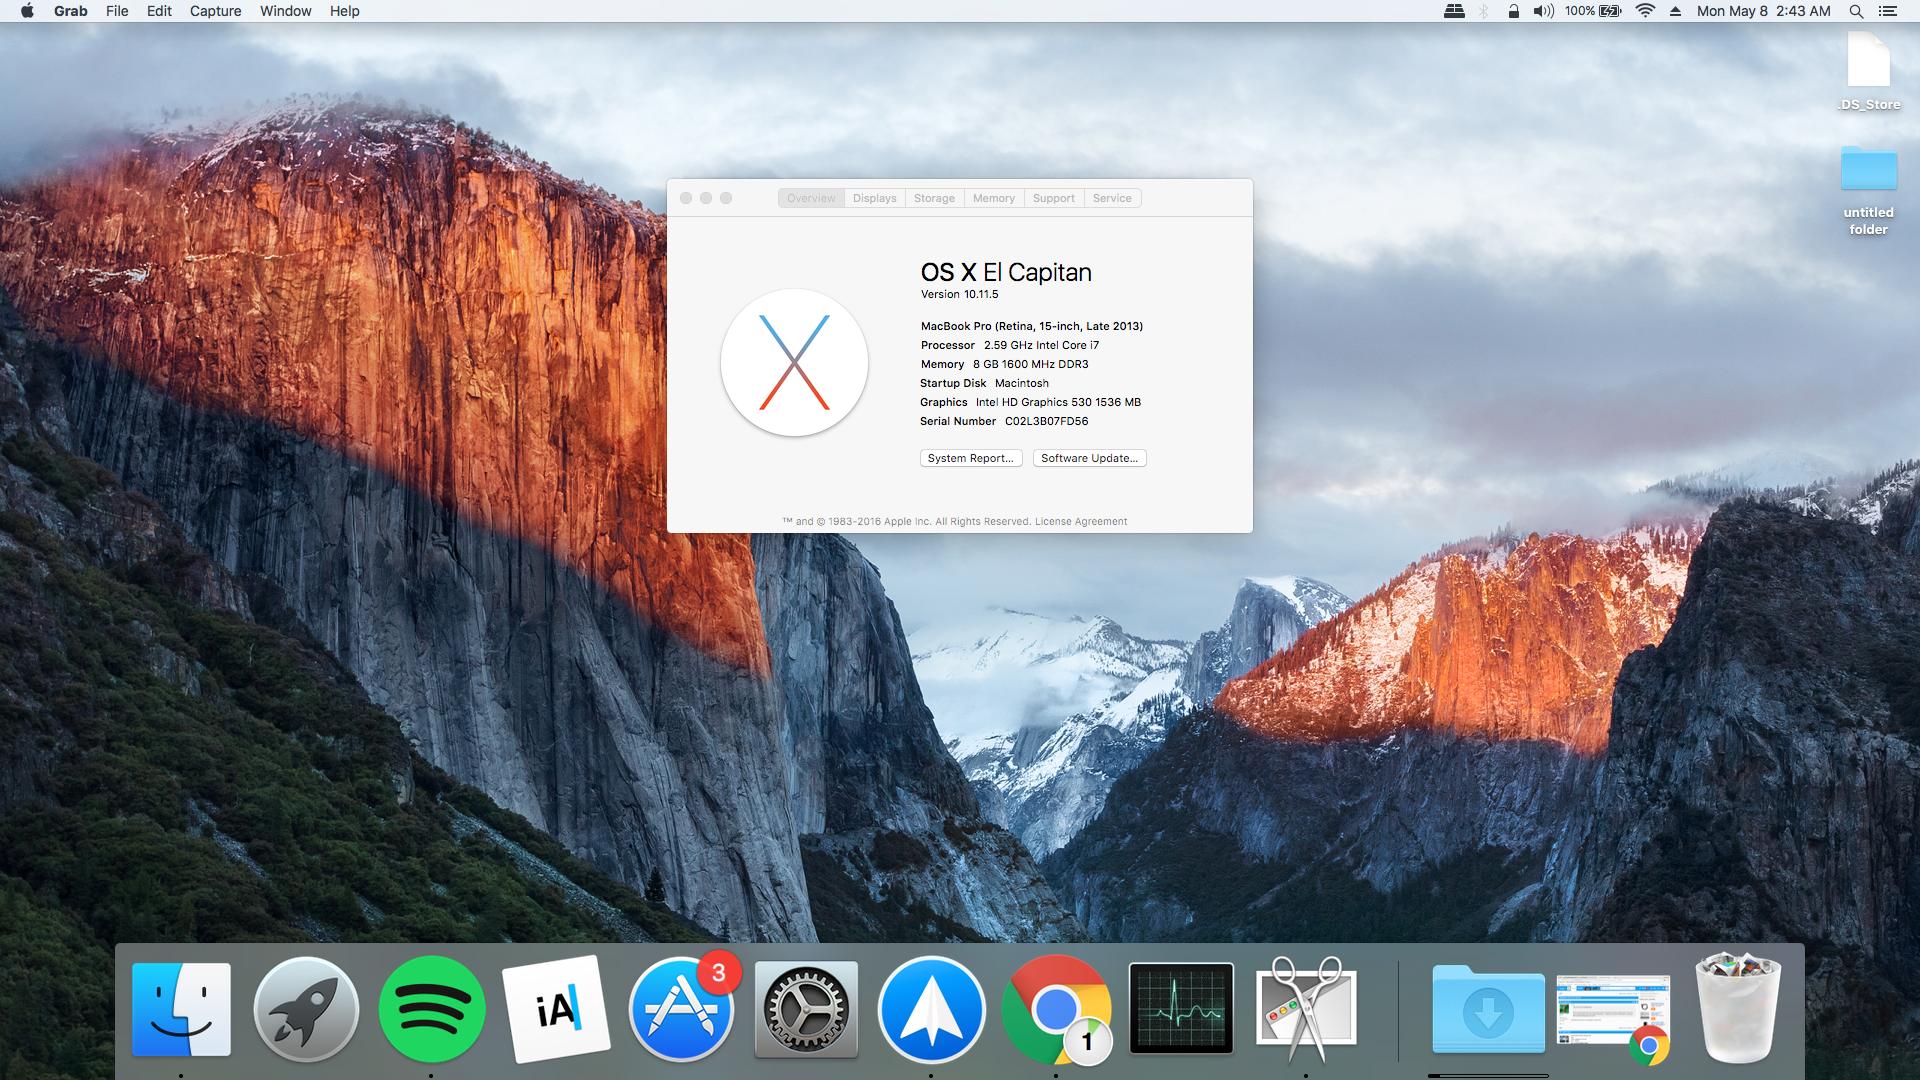Click the Bluetooth icon in menu bar
This screenshot has width=1920, height=1080.
click(x=1484, y=11)
